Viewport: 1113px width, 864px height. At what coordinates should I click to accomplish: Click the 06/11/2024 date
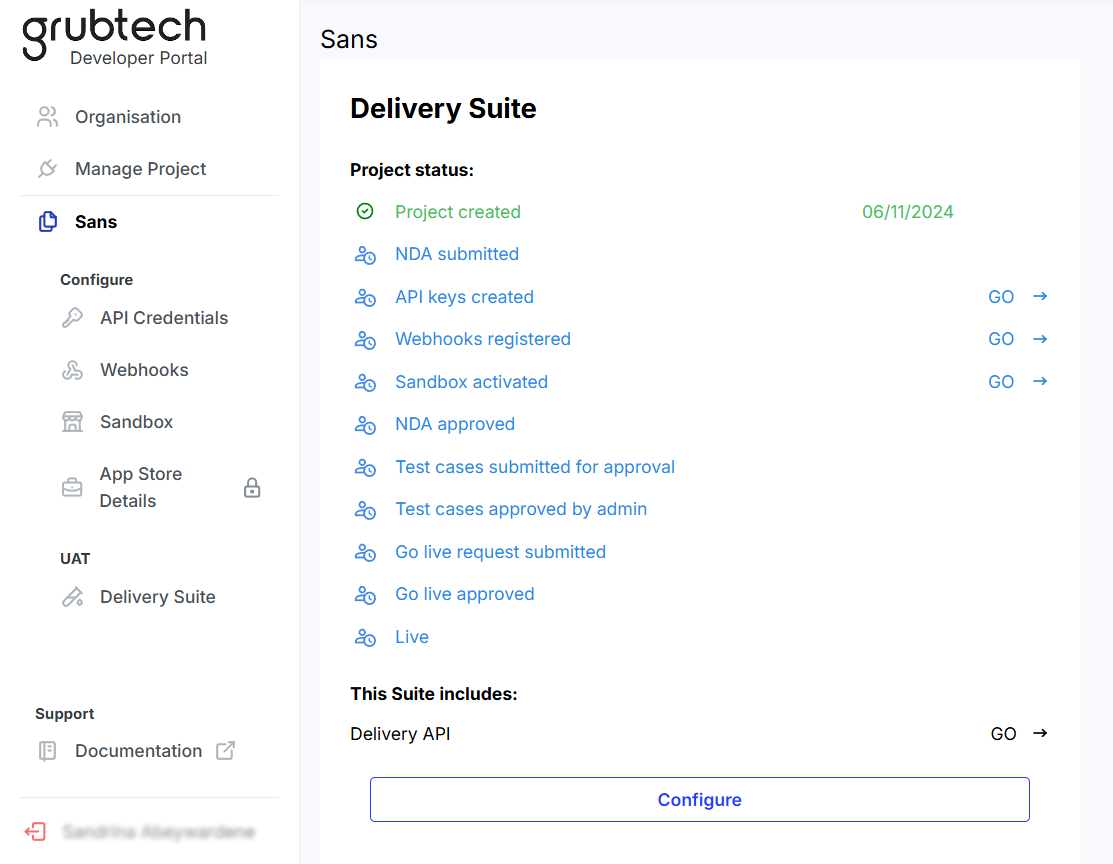click(908, 212)
